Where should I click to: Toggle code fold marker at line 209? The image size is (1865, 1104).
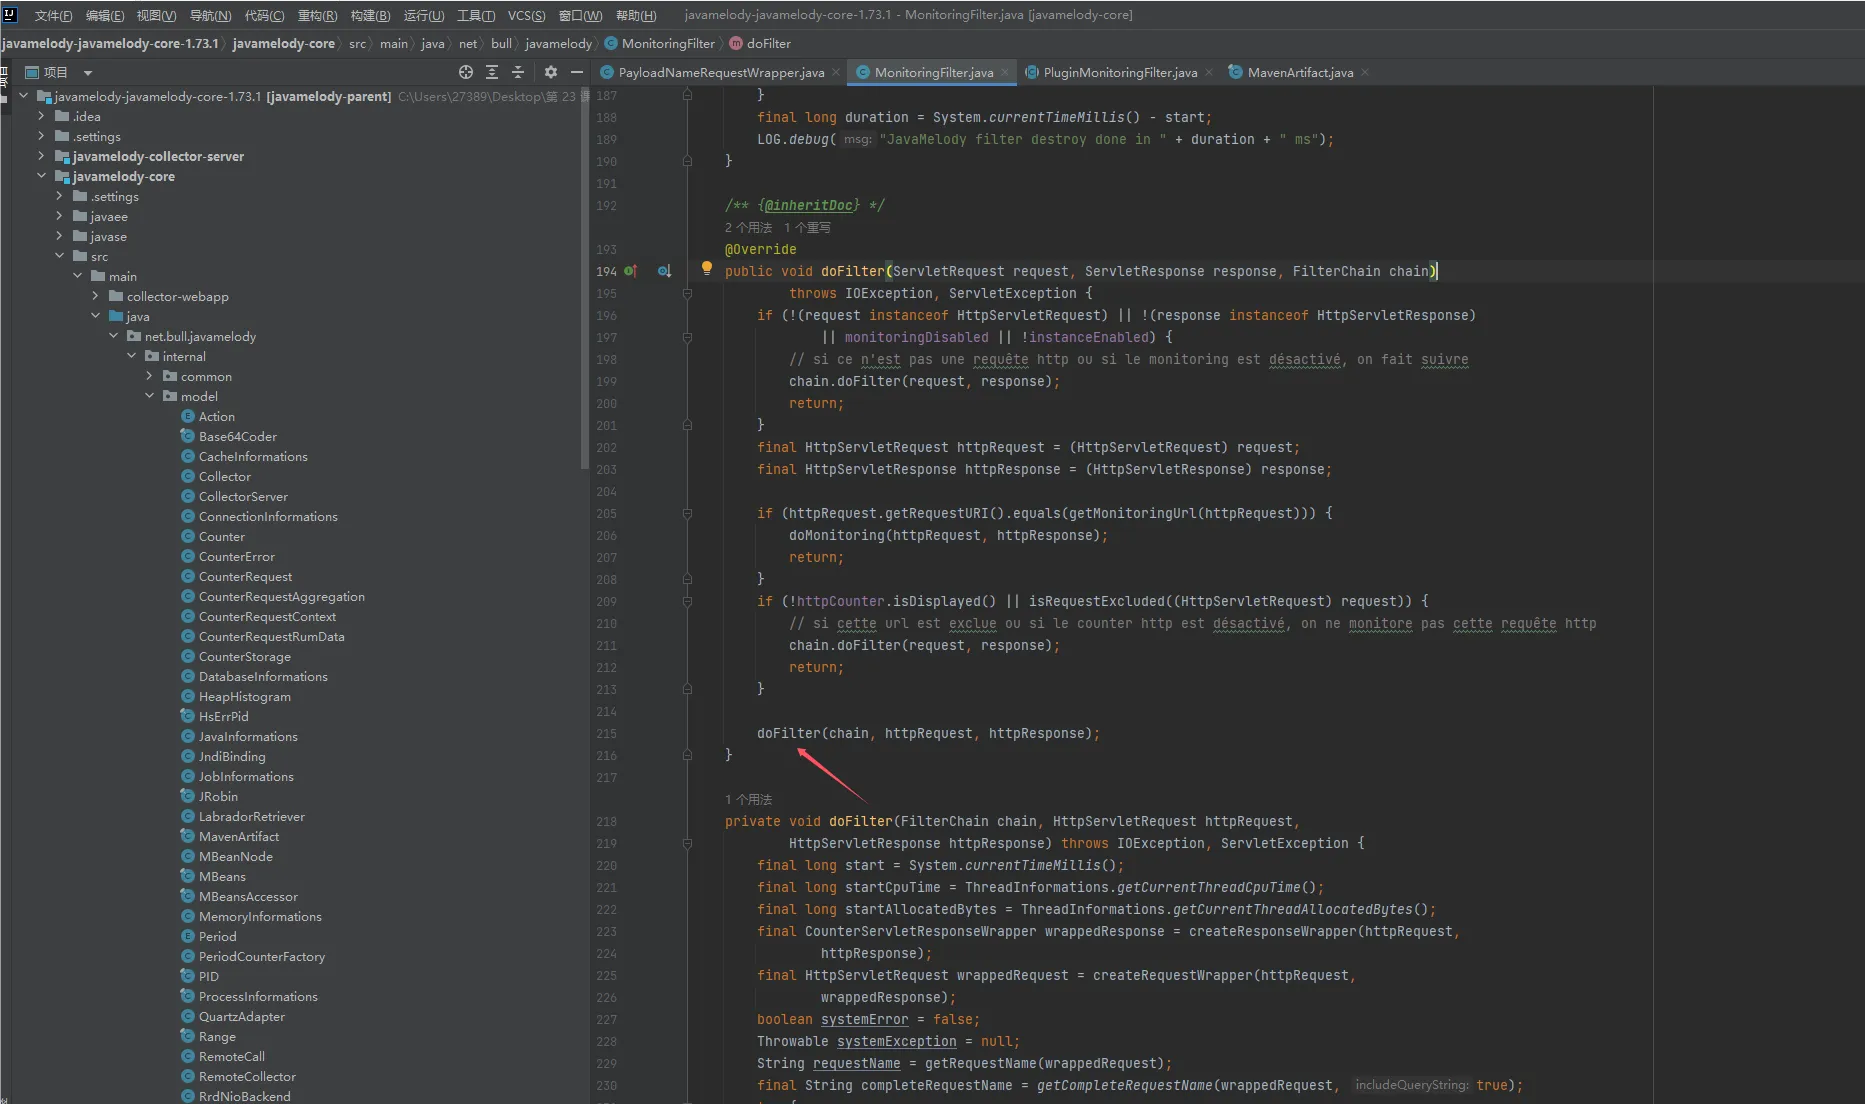(x=687, y=602)
